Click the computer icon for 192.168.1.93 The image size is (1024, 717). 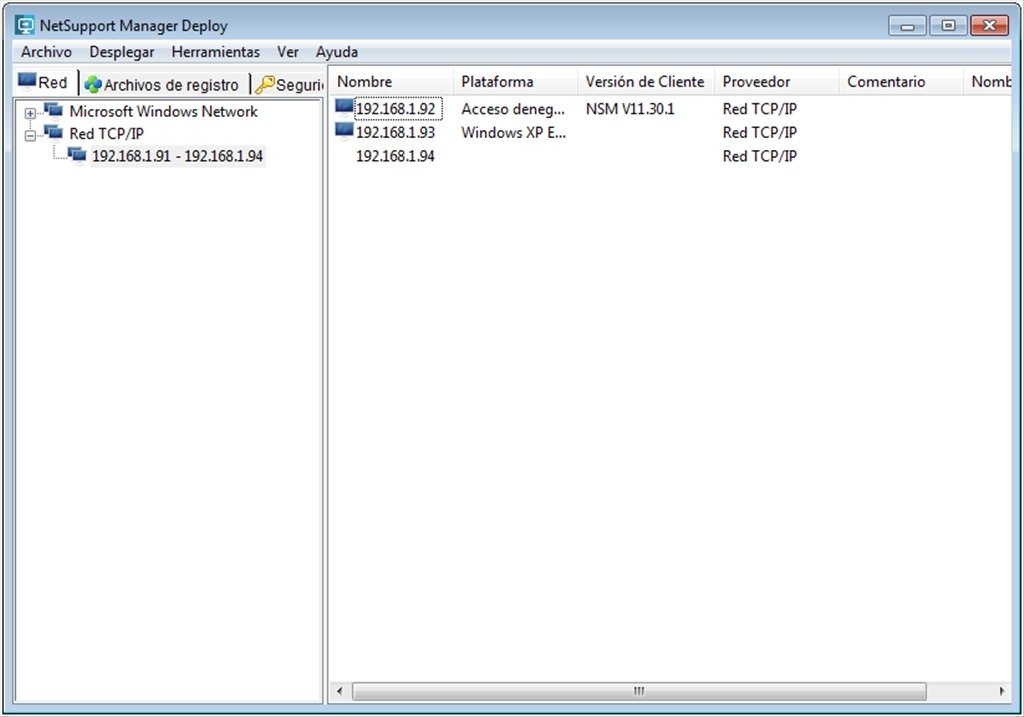point(344,130)
